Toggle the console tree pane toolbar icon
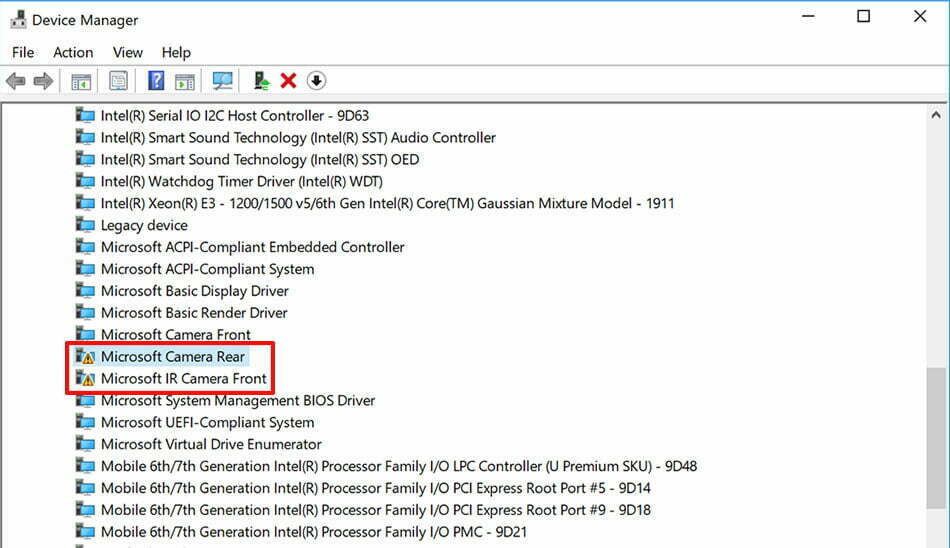950x548 pixels. [x=81, y=81]
